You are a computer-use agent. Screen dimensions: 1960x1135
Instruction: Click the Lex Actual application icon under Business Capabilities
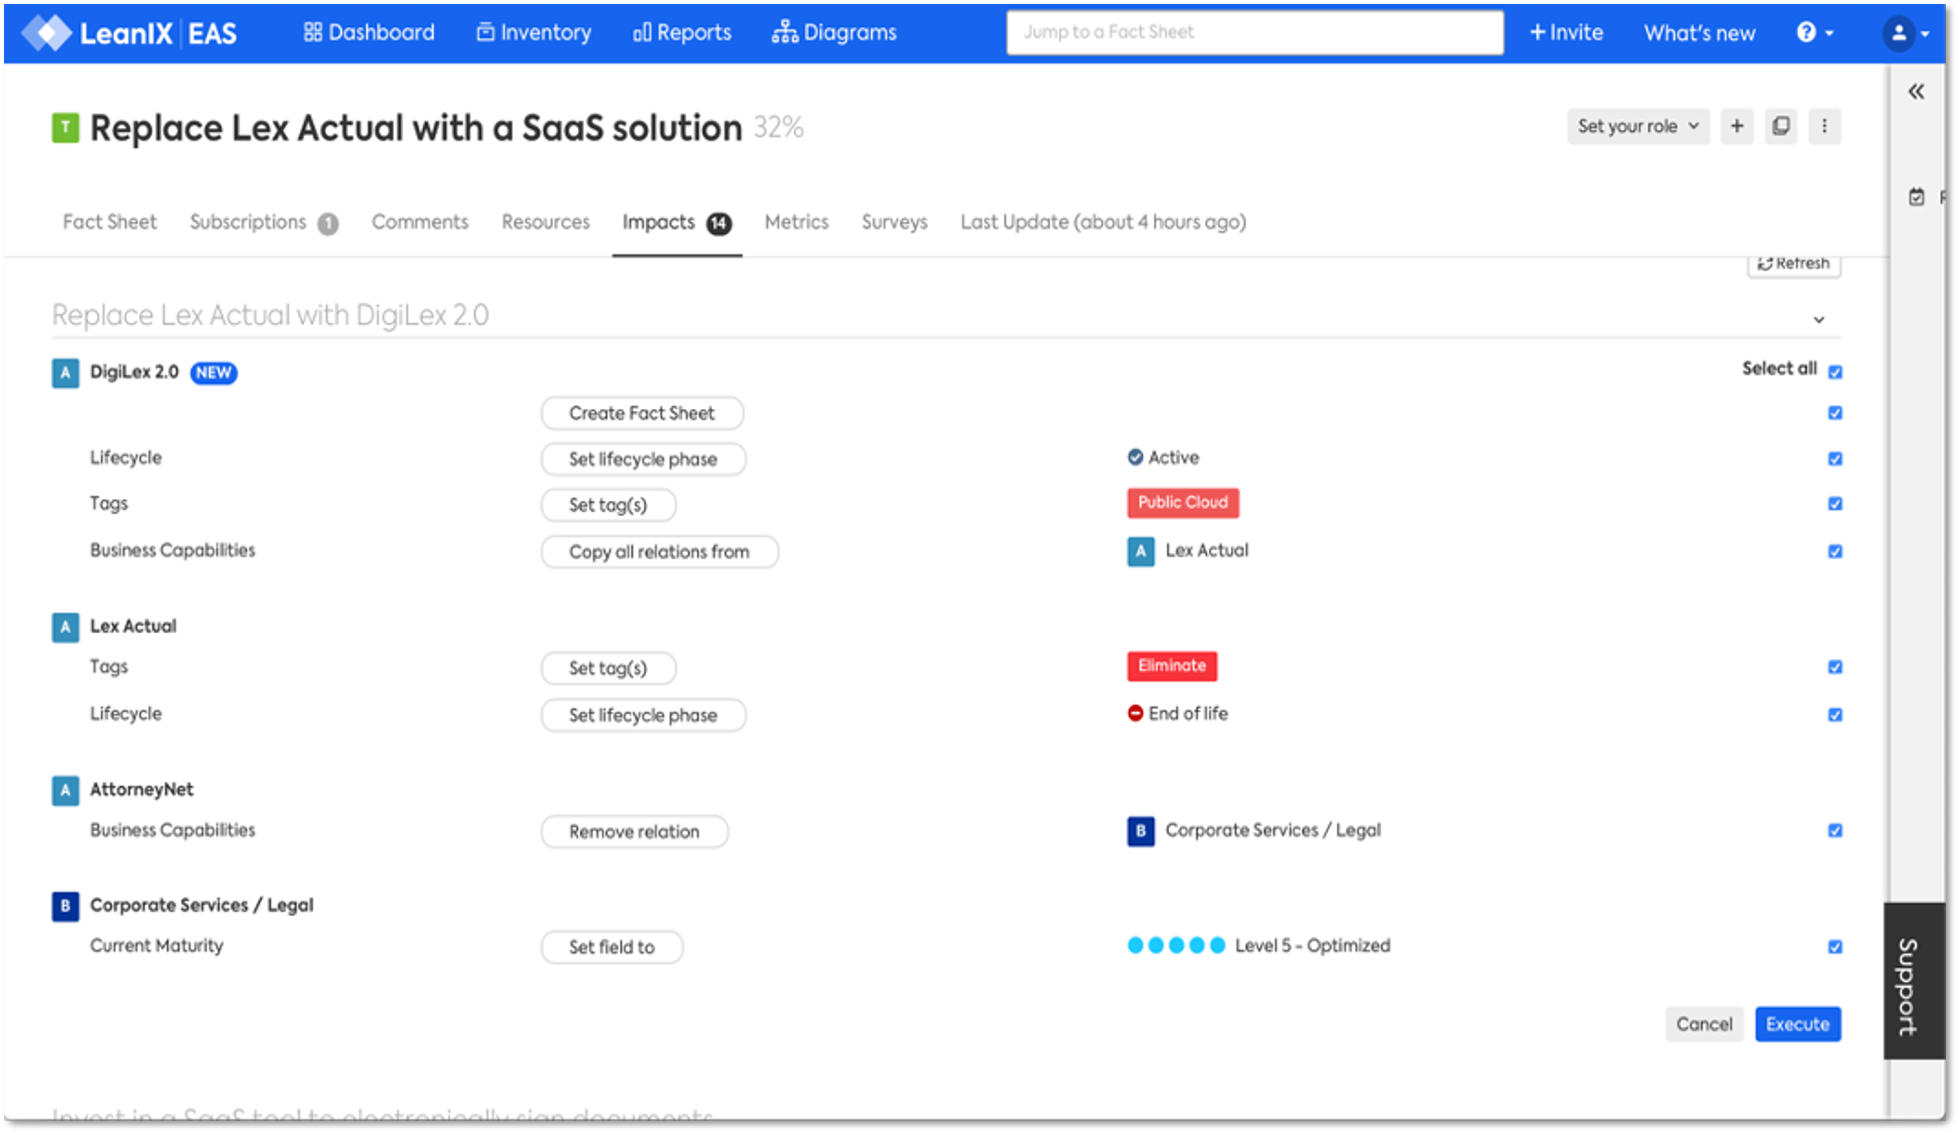(1141, 551)
